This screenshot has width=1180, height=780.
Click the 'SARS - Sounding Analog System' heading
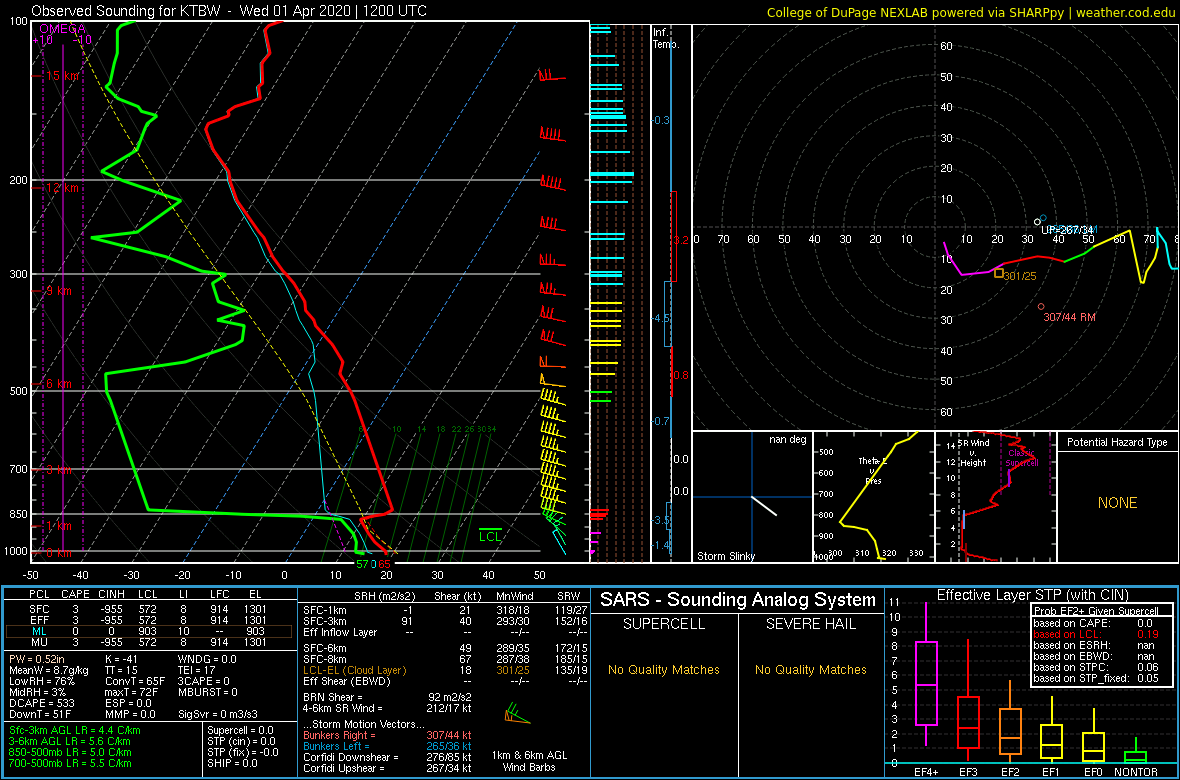[x=738, y=600]
